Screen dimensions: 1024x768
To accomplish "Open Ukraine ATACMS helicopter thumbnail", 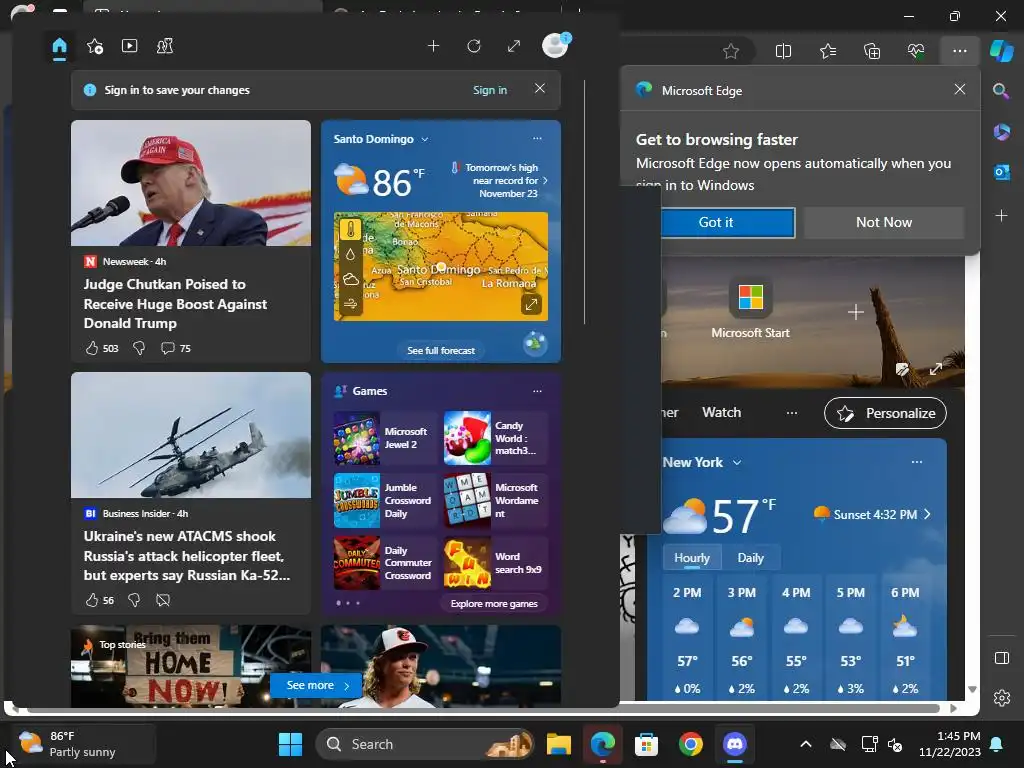I will [191, 435].
